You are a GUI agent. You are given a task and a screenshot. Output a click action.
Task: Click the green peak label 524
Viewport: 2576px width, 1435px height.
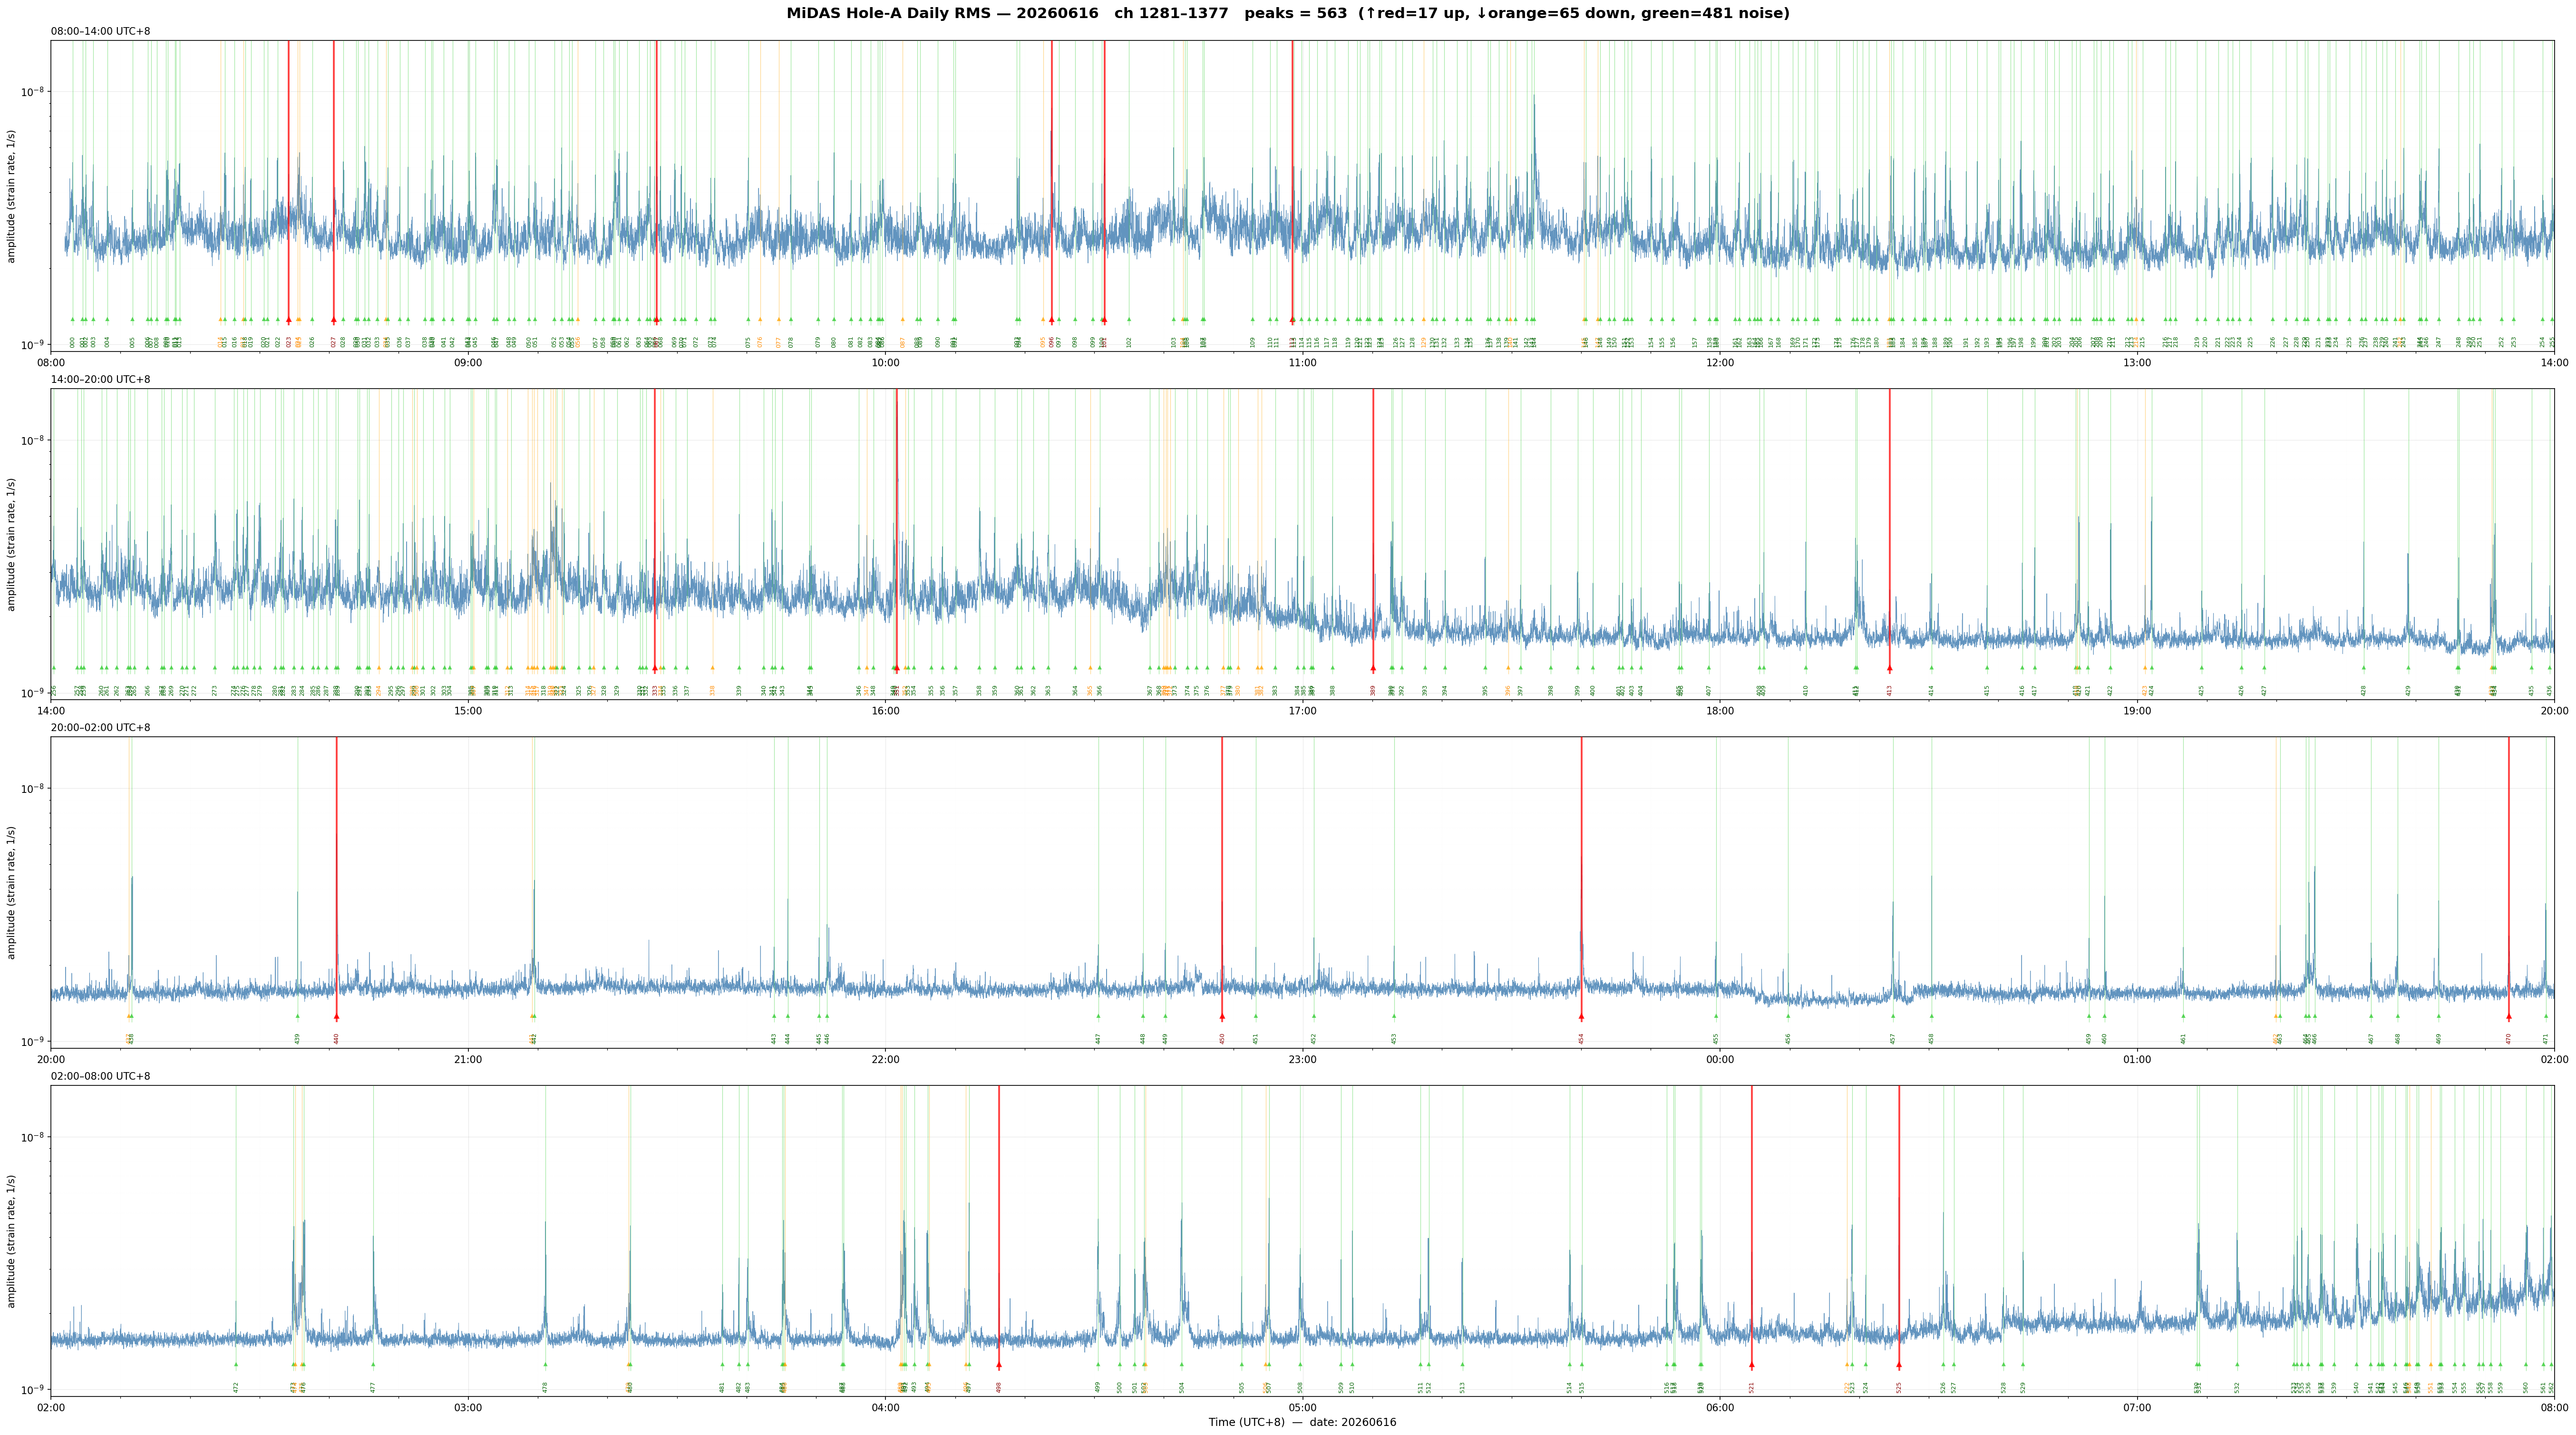click(x=1866, y=1387)
